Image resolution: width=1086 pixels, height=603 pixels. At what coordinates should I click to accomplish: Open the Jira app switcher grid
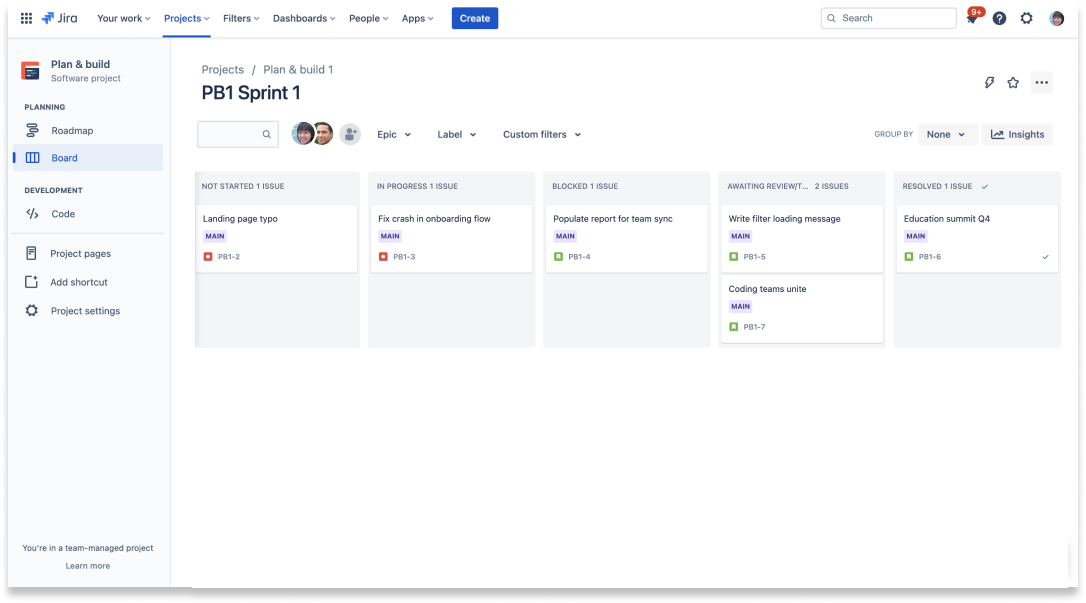[x=24, y=17]
